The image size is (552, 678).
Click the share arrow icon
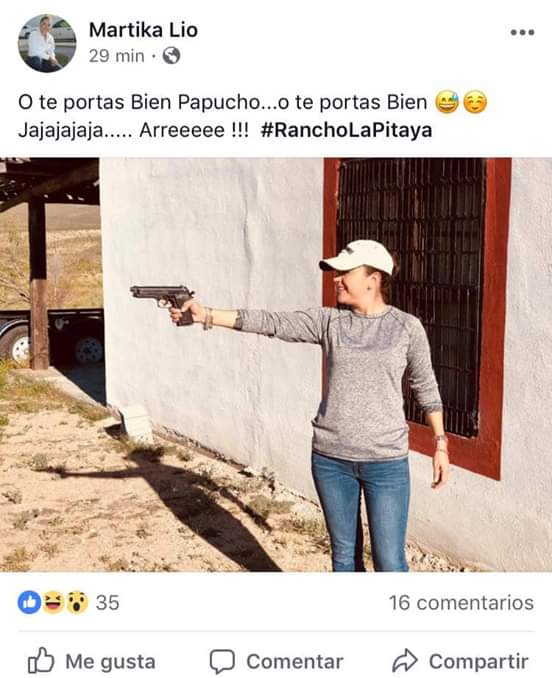[405, 660]
